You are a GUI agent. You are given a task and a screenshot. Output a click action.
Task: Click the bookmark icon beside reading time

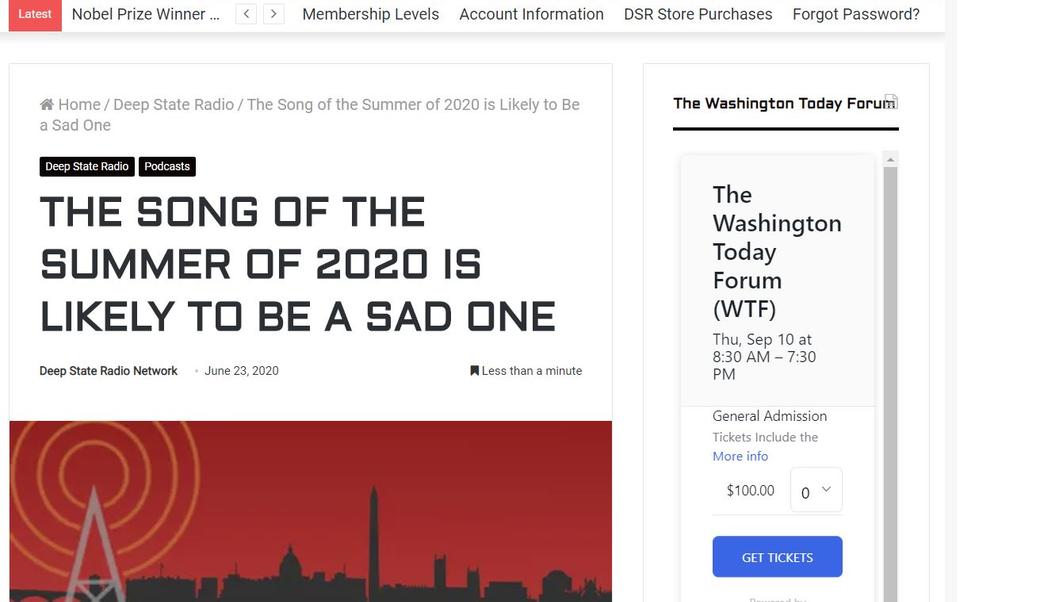click(474, 370)
